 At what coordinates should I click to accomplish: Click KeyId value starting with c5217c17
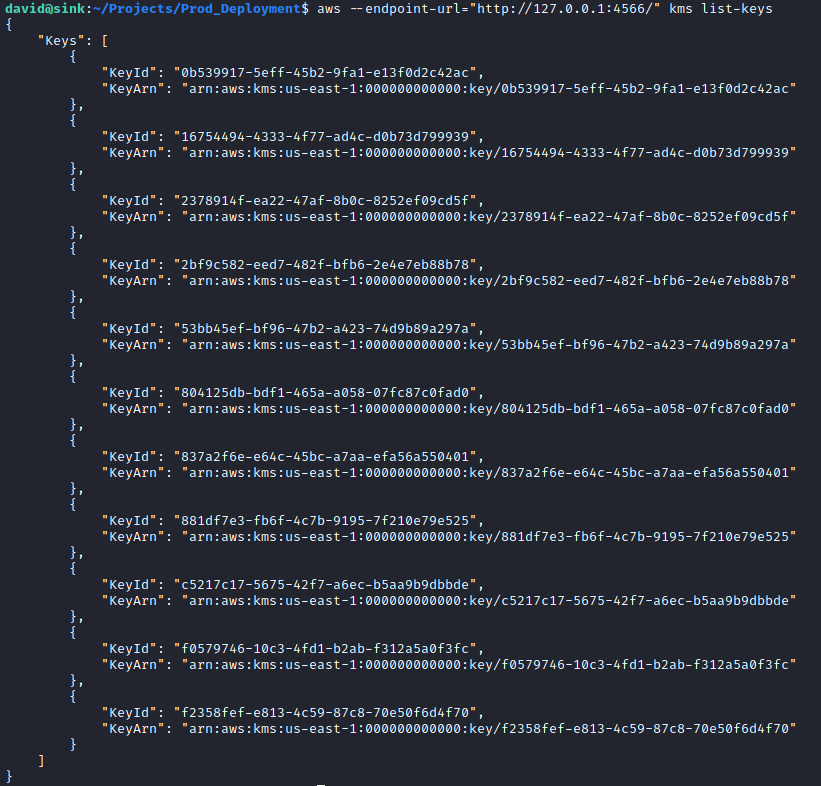point(329,584)
